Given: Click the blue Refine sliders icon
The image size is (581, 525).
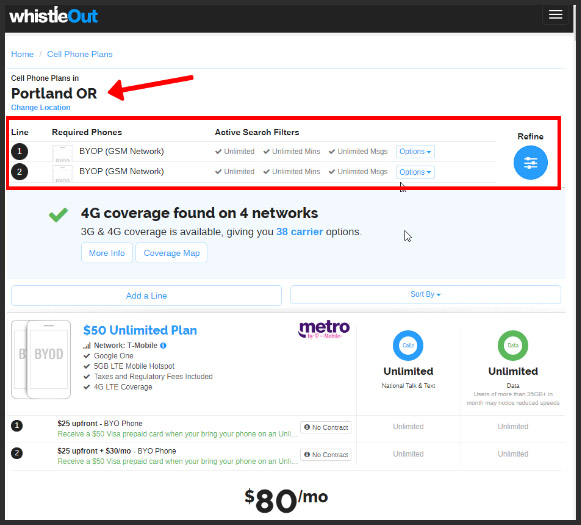Looking at the screenshot, I should tap(530, 162).
